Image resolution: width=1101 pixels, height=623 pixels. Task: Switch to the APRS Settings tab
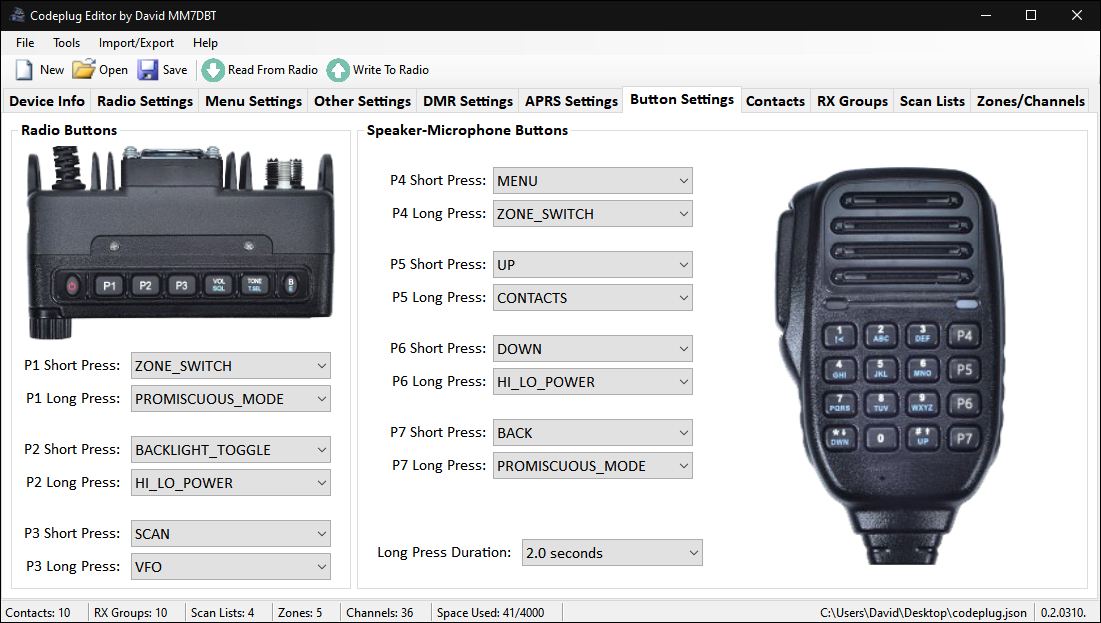[570, 100]
